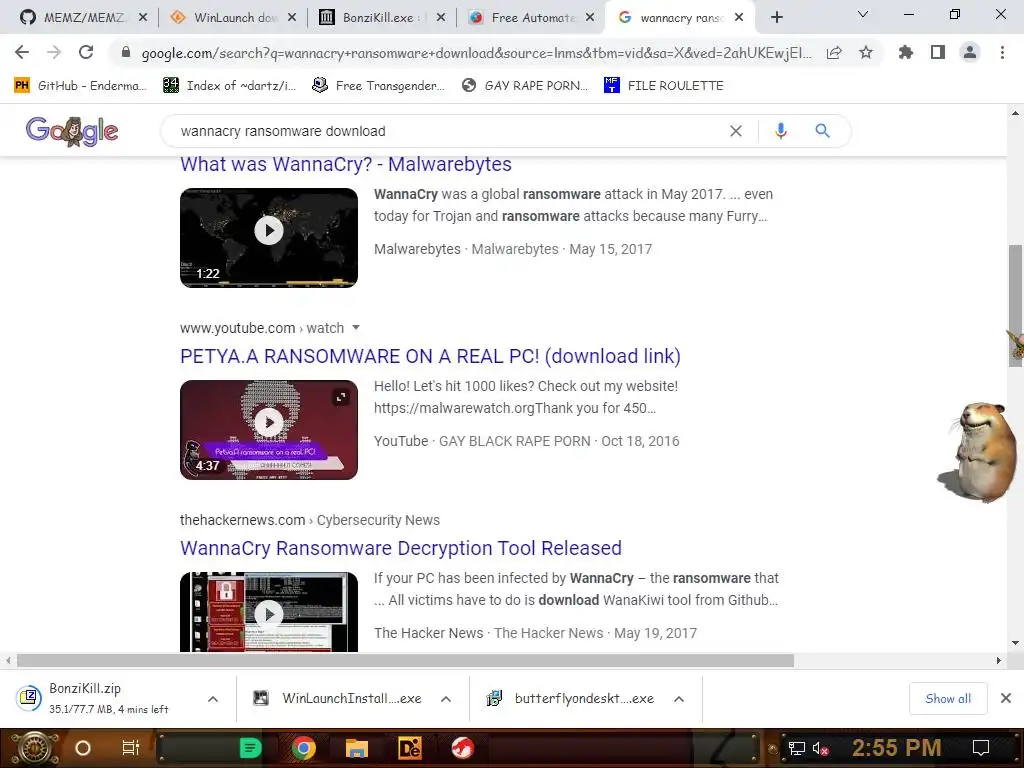The height and width of the screenshot is (768, 1024).
Task: Close the WinLaunch download tab
Action: click(x=293, y=18)
